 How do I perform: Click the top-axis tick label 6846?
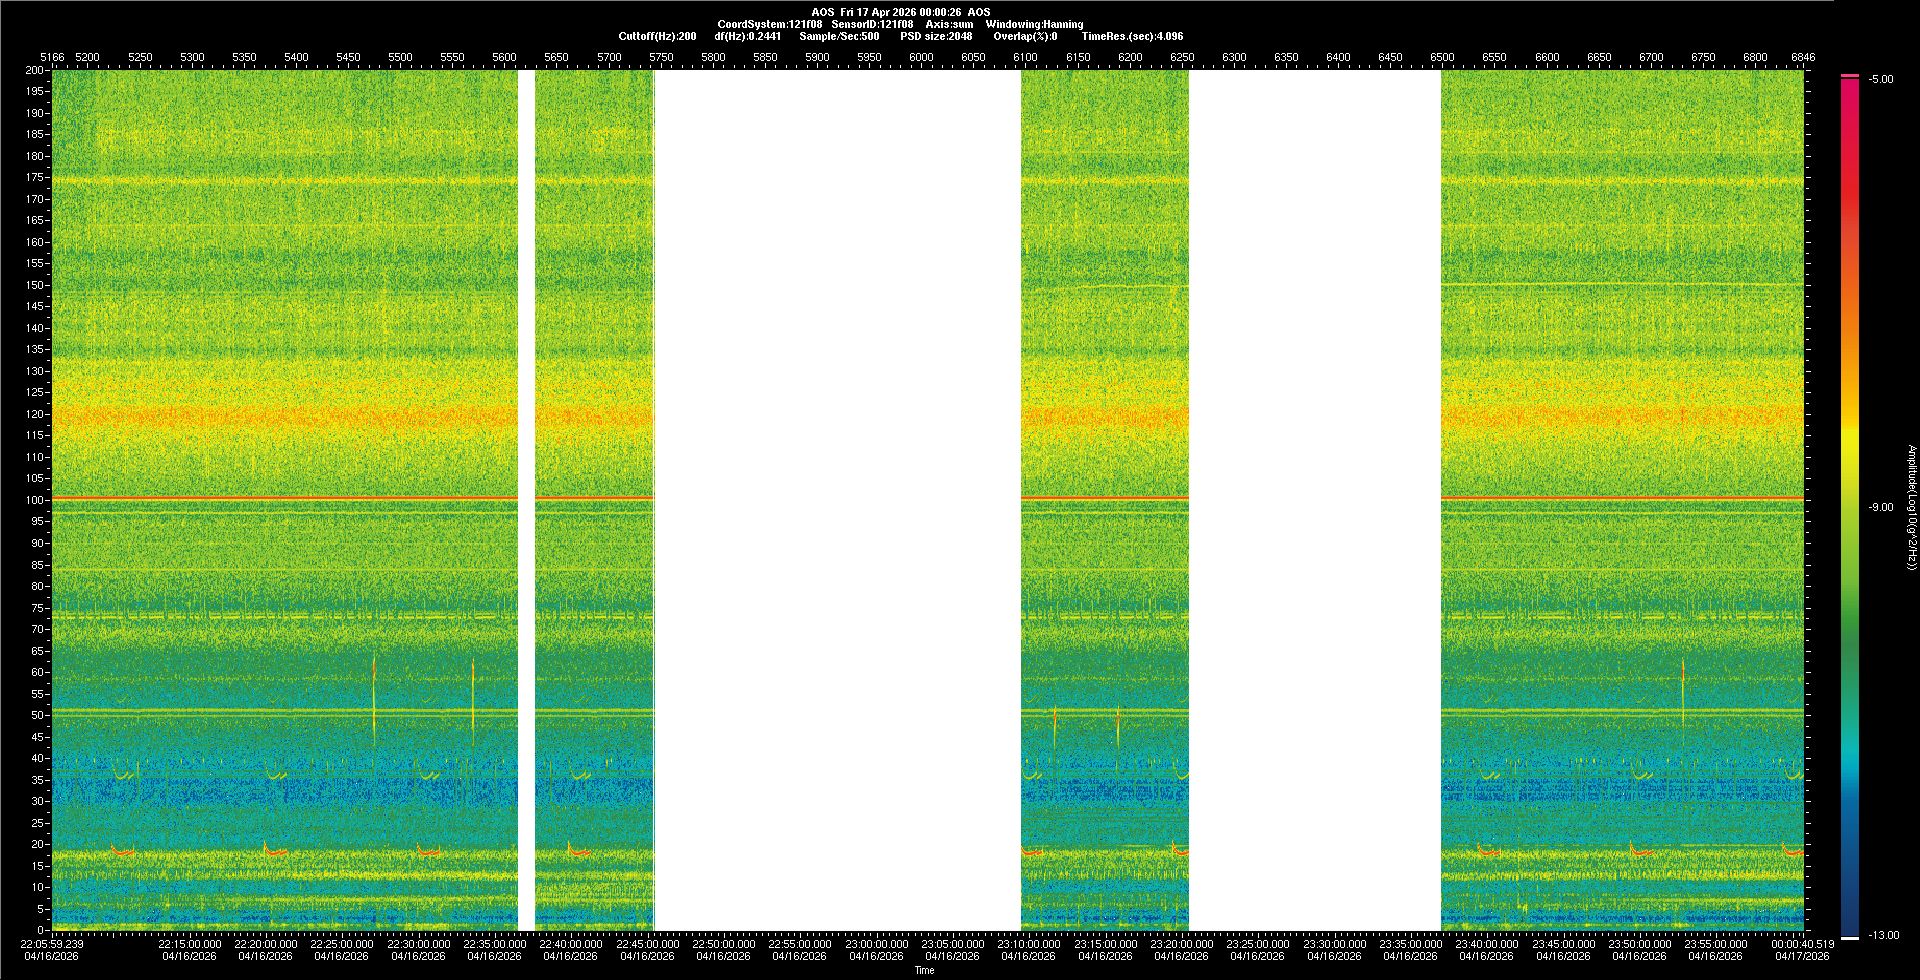(x=1804, y=57)
